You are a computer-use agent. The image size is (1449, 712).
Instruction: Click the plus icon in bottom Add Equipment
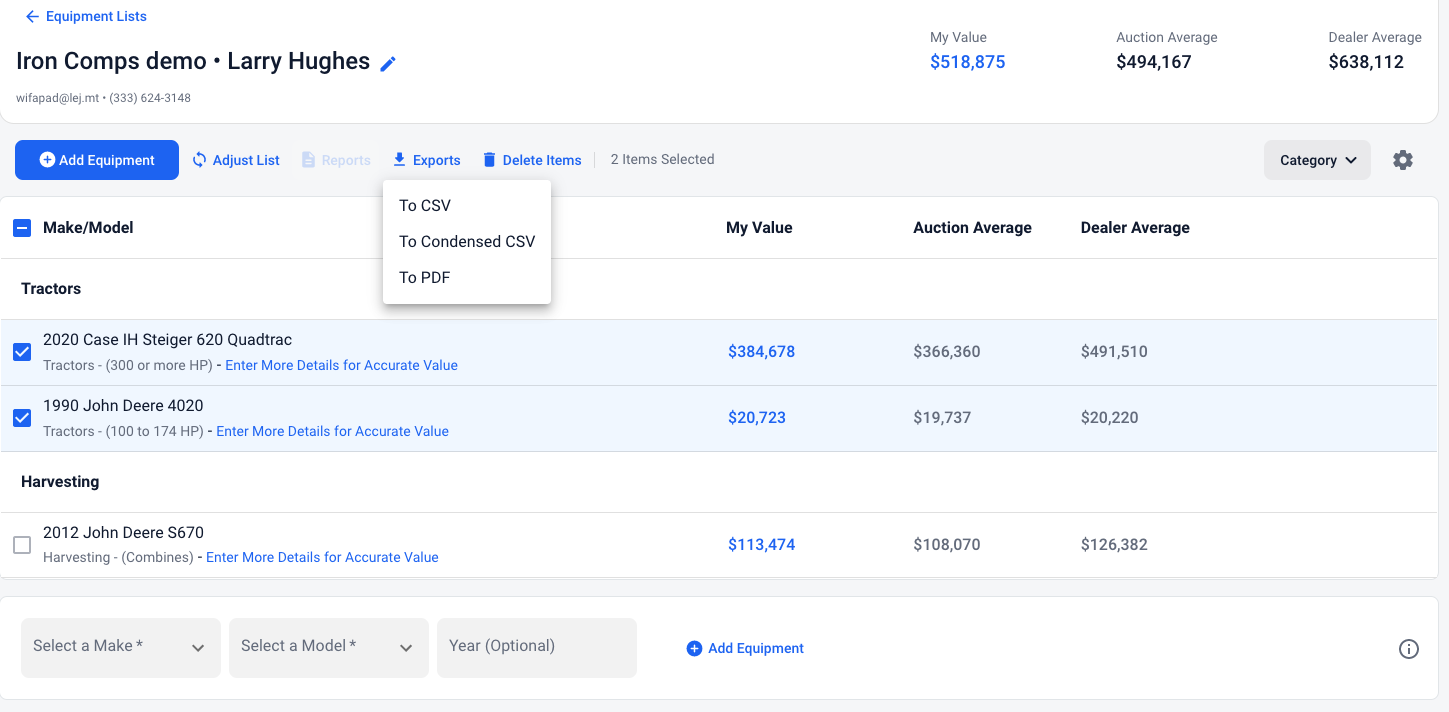click(694, 649)
